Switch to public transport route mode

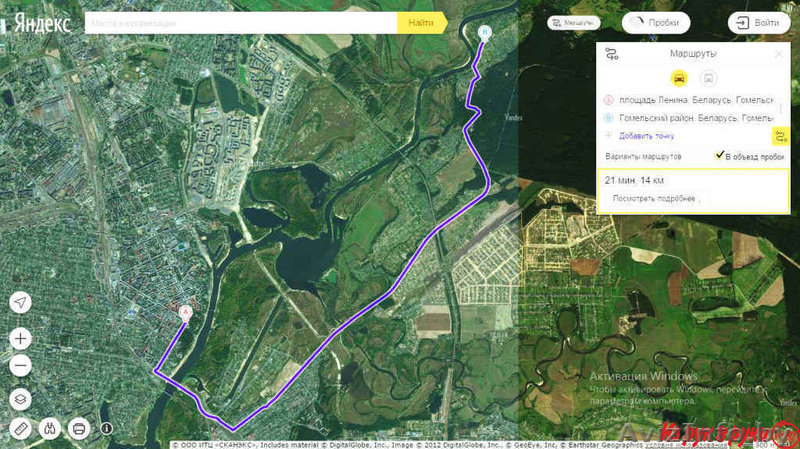(708, 77)
